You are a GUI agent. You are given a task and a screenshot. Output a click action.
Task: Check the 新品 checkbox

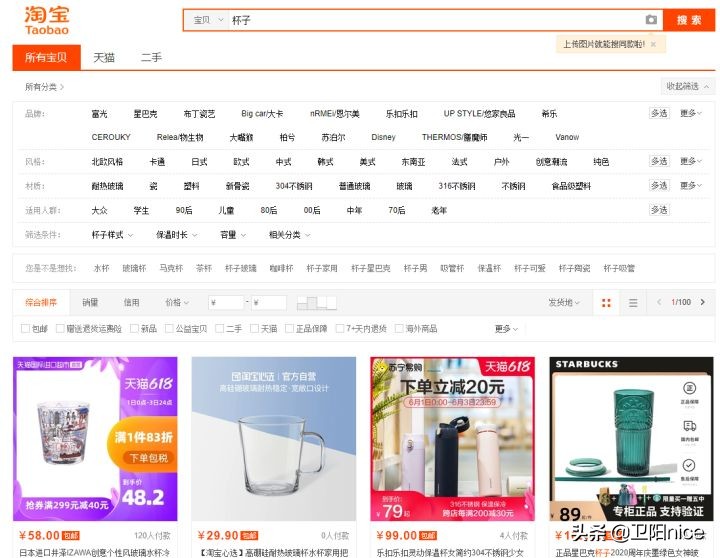point(134,328)
